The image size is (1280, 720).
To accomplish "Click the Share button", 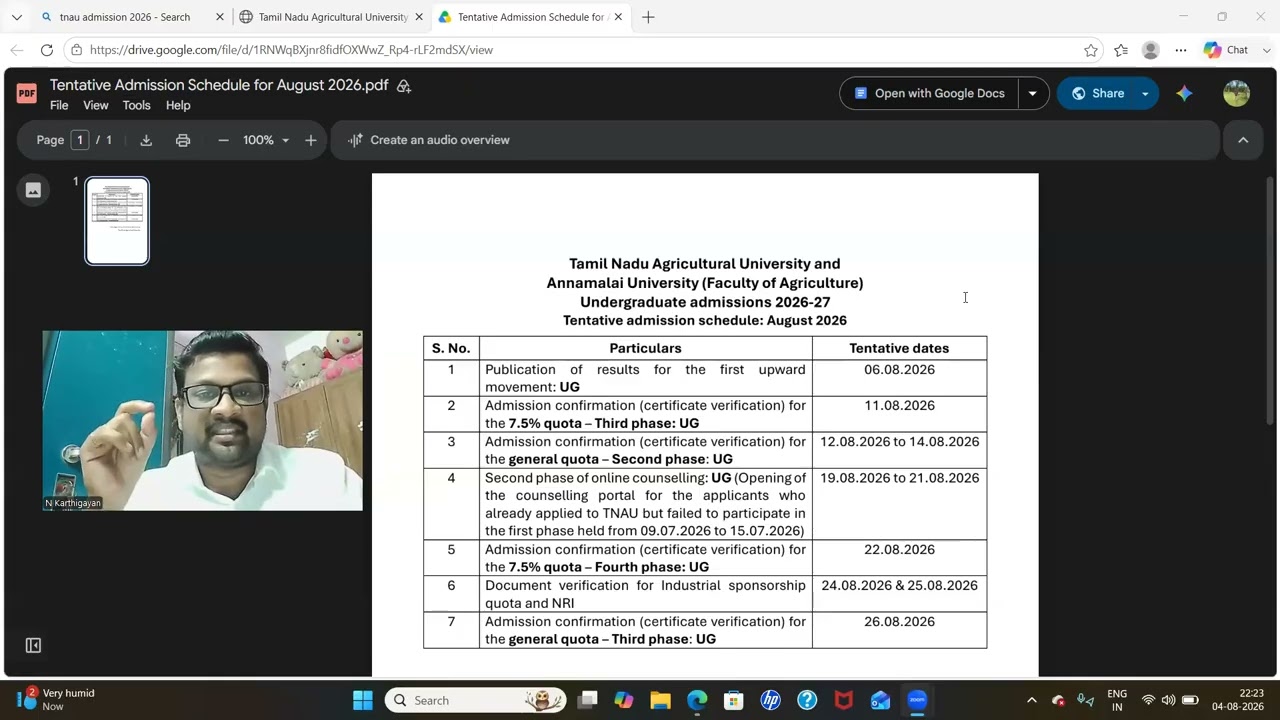I will click(1096, 93).
